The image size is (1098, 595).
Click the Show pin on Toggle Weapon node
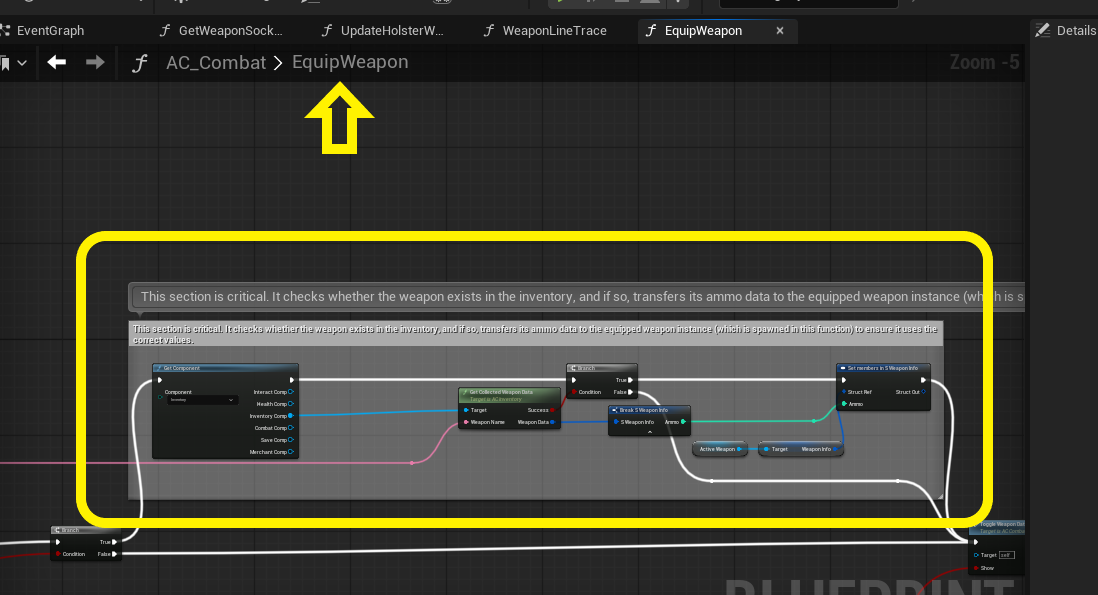(x=975, y=568)
